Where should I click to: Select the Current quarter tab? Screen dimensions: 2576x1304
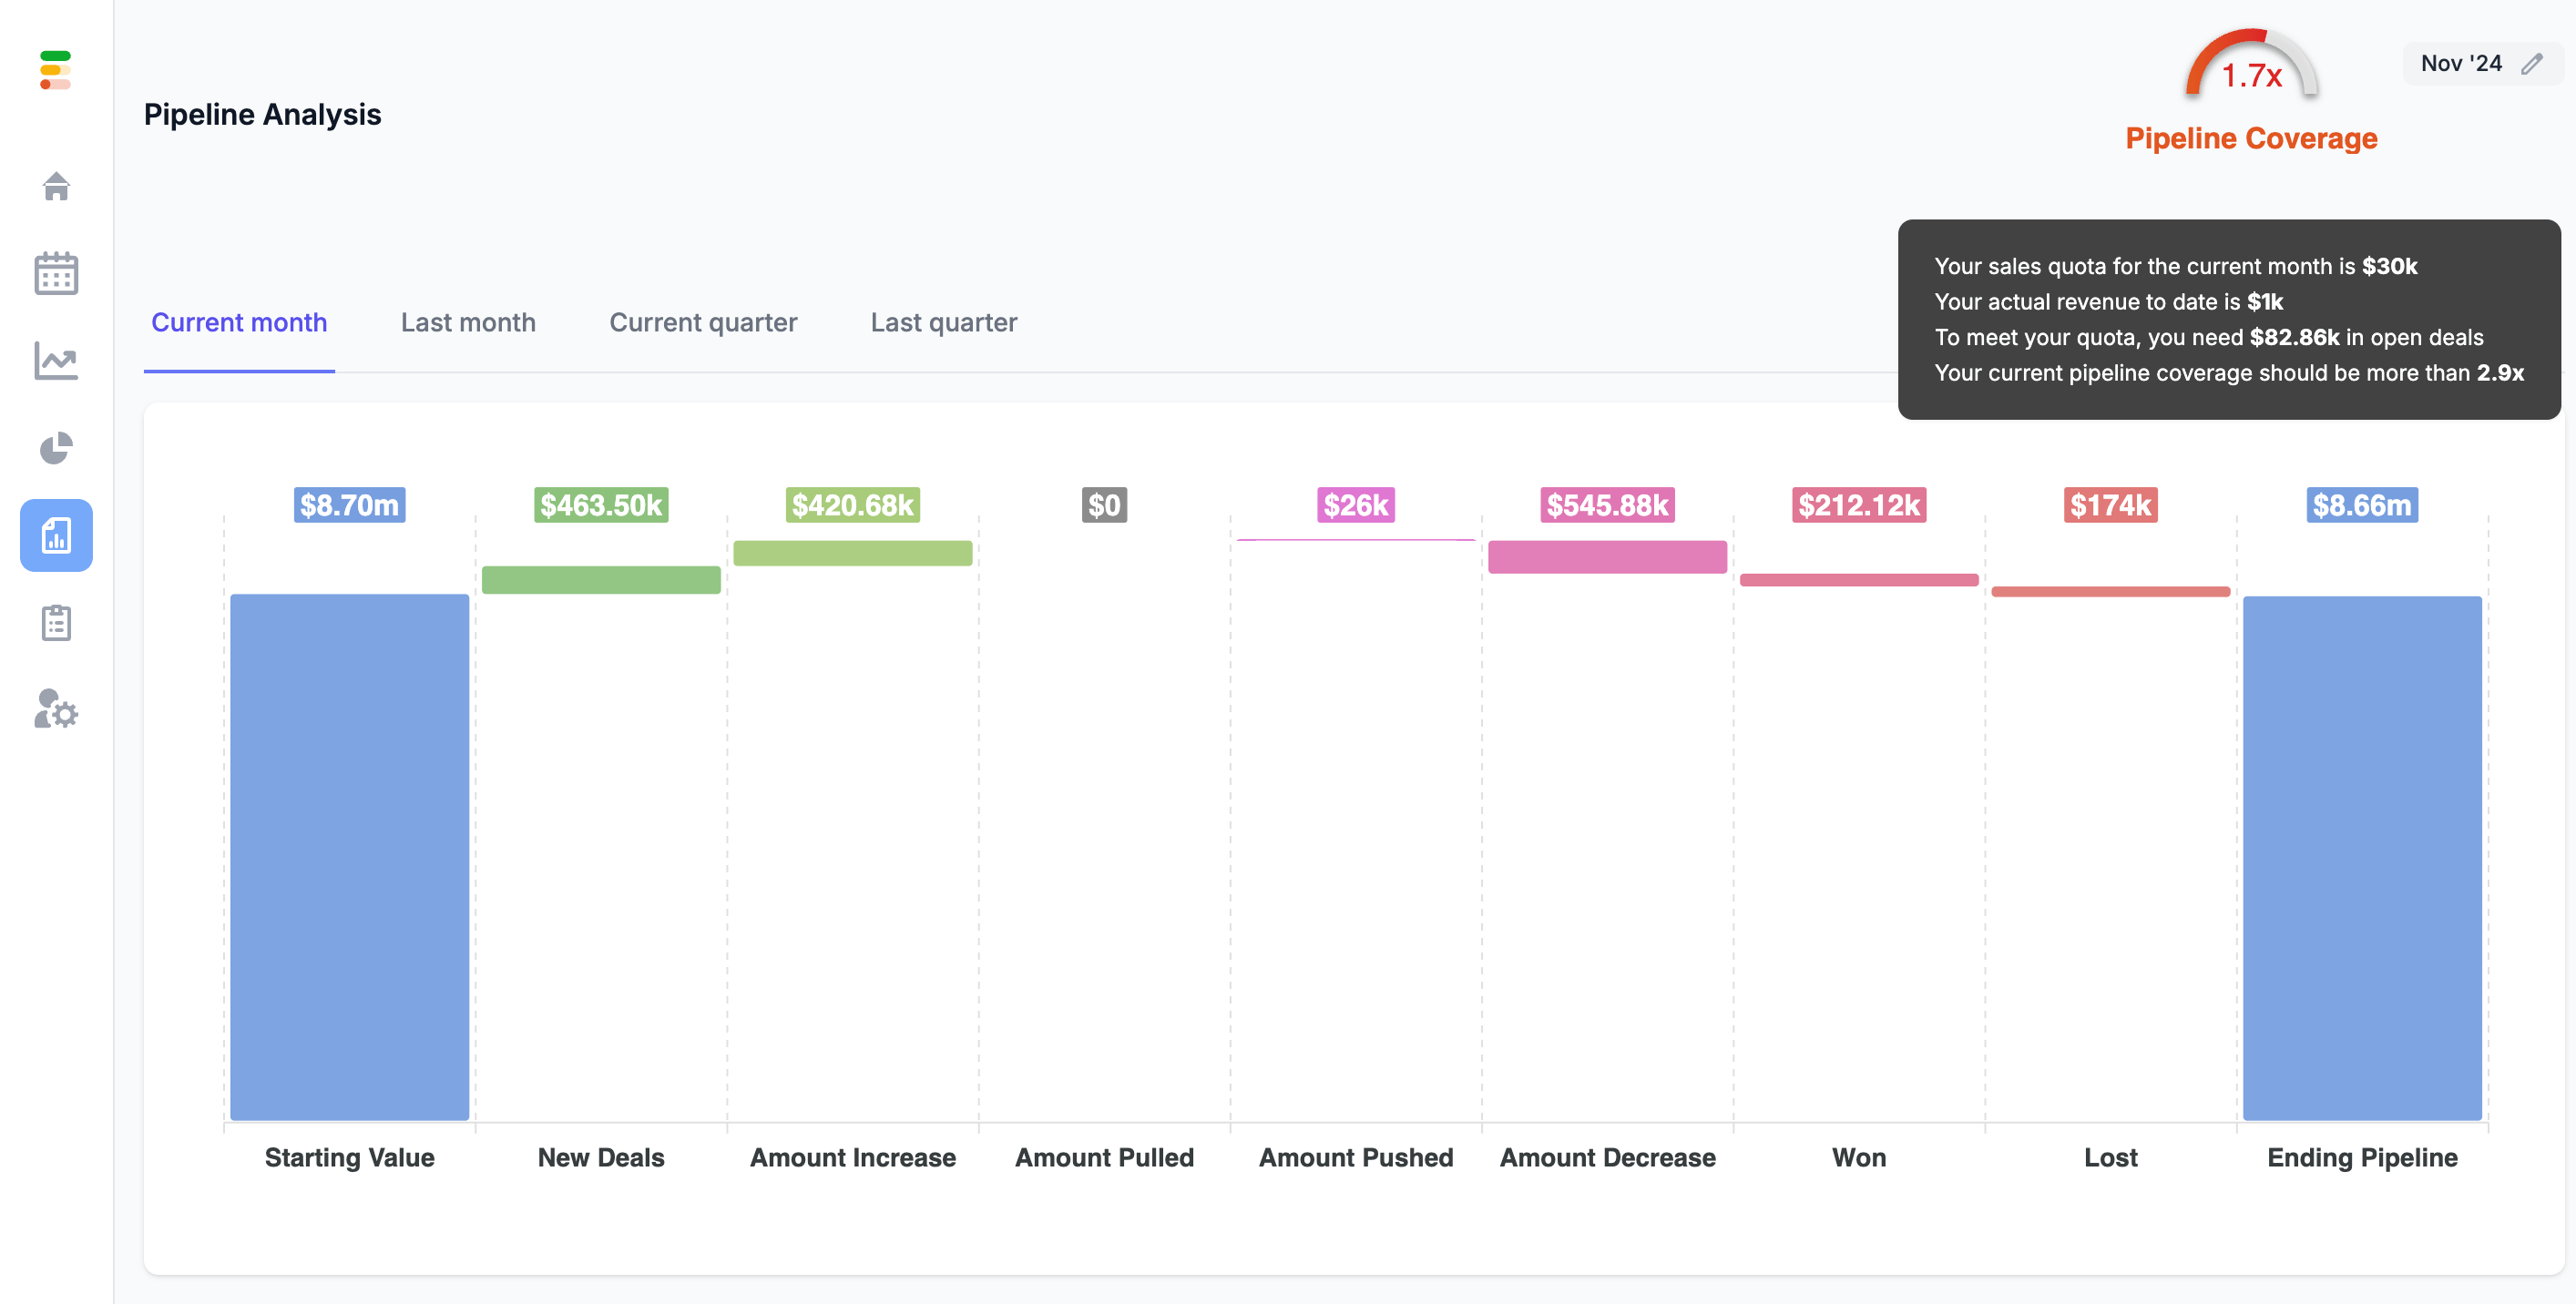703,322
